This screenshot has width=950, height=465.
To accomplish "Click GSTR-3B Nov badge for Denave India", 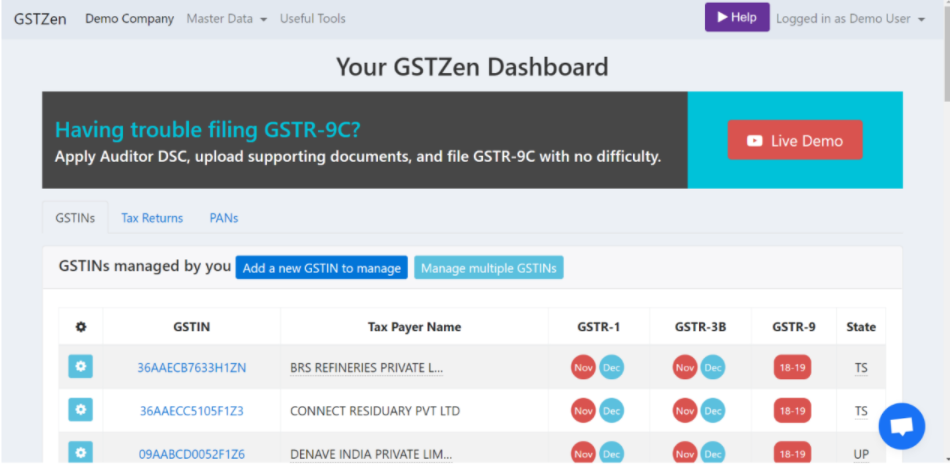I will point(685,453).
